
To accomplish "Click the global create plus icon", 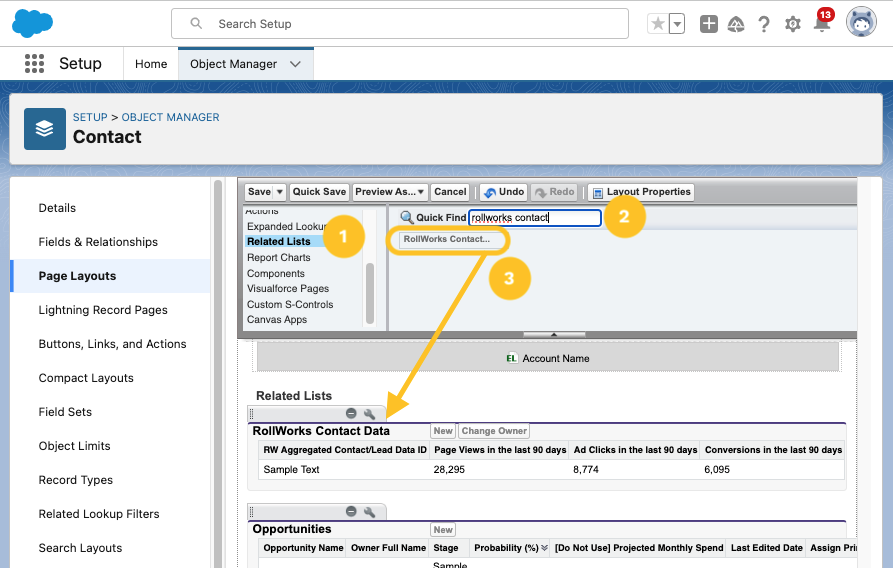I will (708, 24).
